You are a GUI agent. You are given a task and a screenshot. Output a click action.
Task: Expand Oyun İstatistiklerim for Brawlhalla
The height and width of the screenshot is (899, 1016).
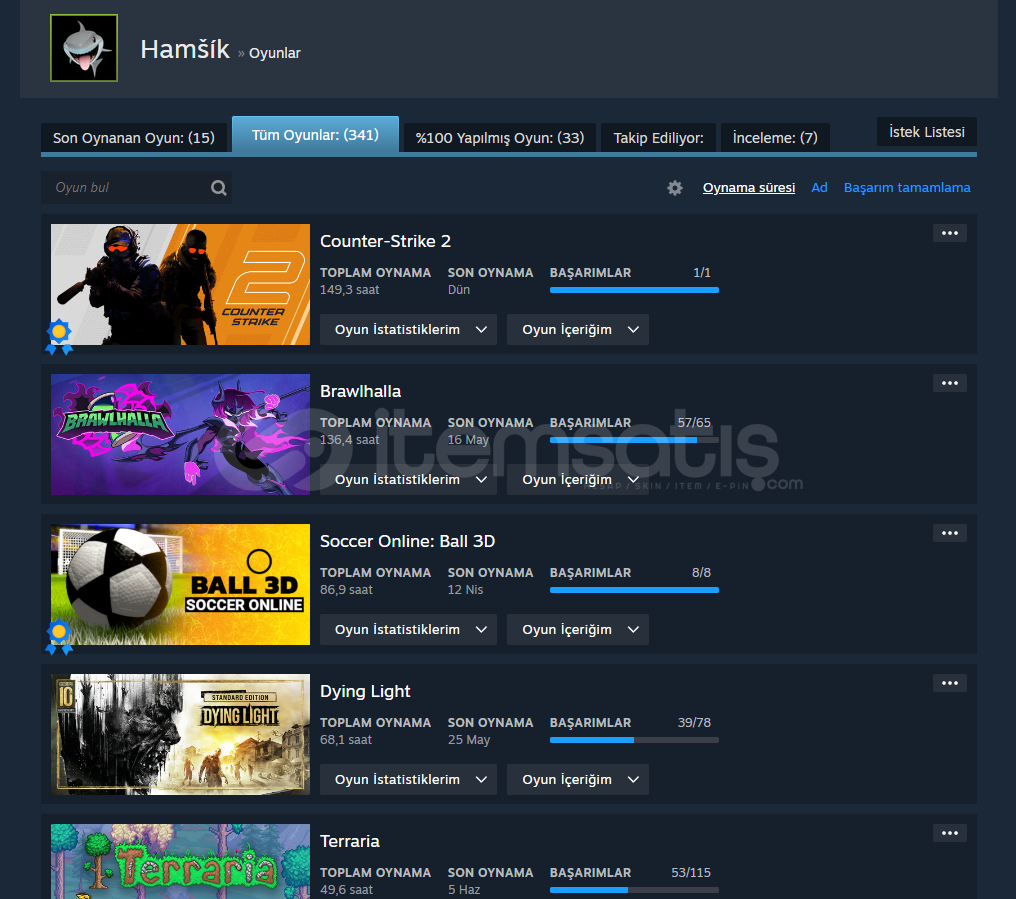click(x=408, y=480)
